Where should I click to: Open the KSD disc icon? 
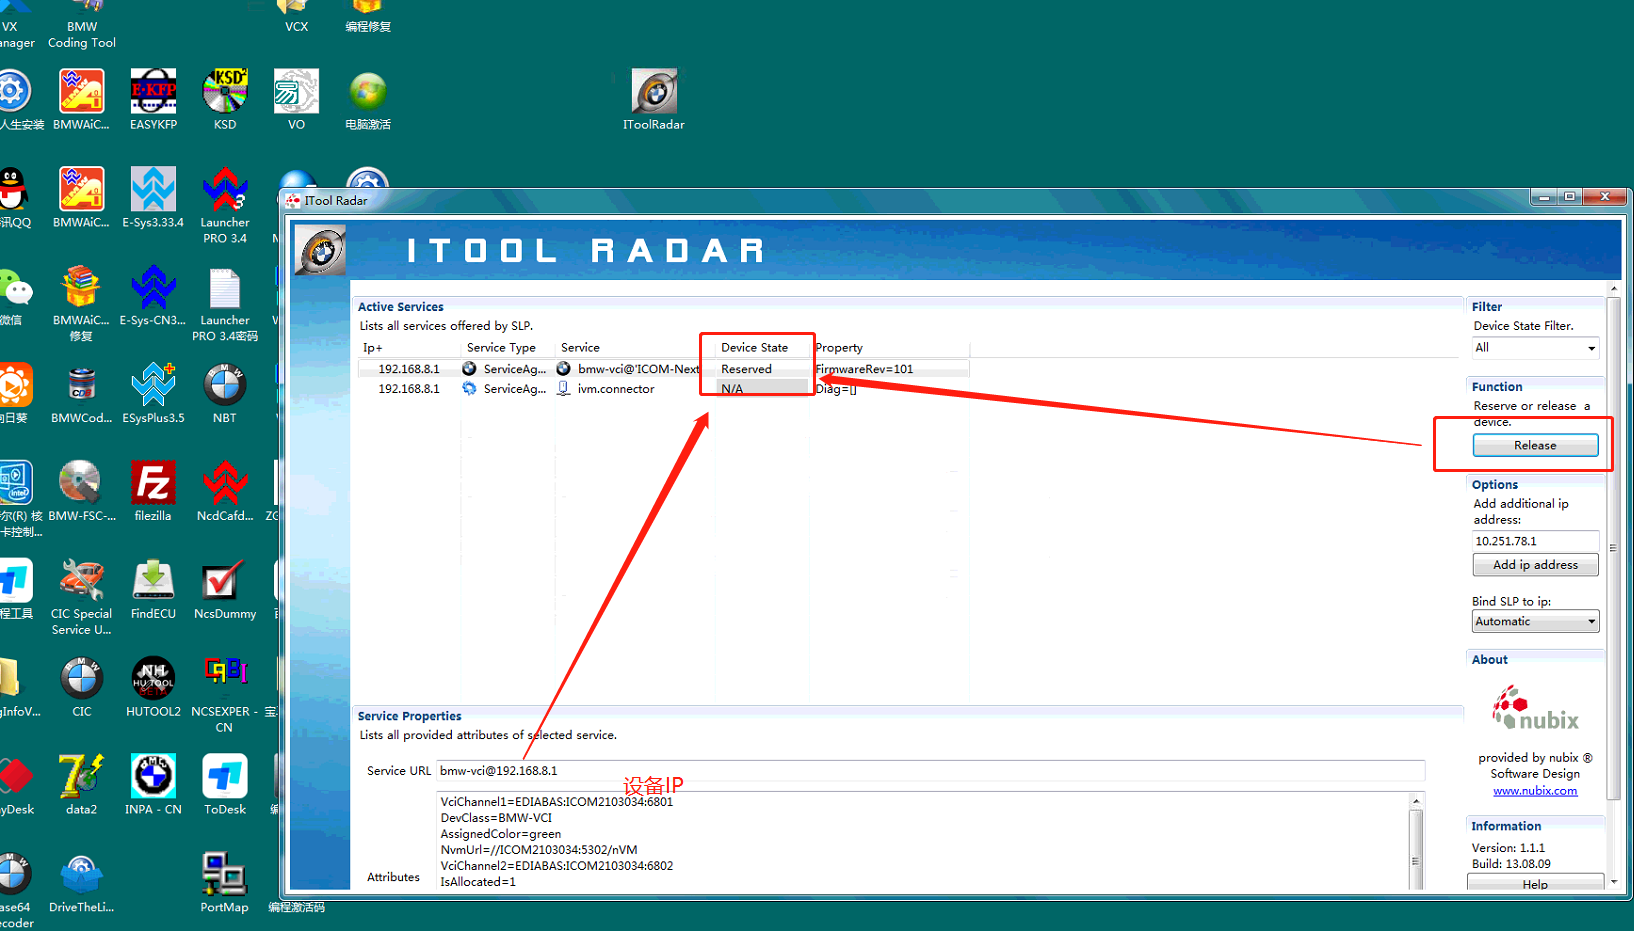(225, 99)
